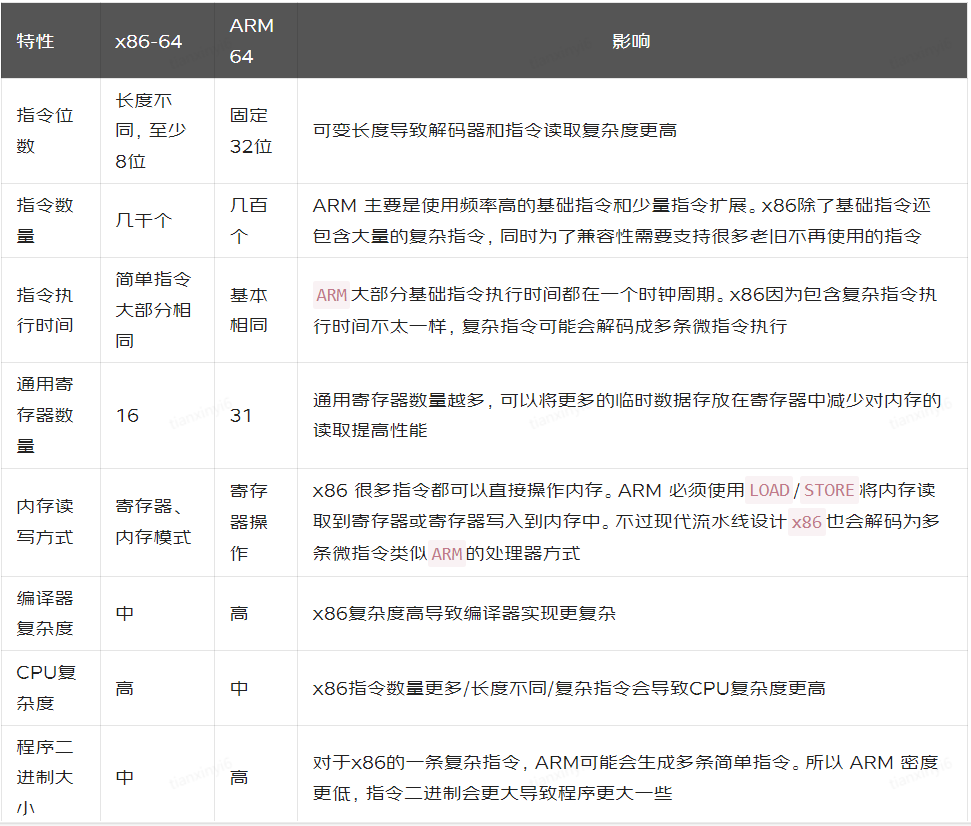Click '高' in the 程序二进制大小 row

pos(238,778)
